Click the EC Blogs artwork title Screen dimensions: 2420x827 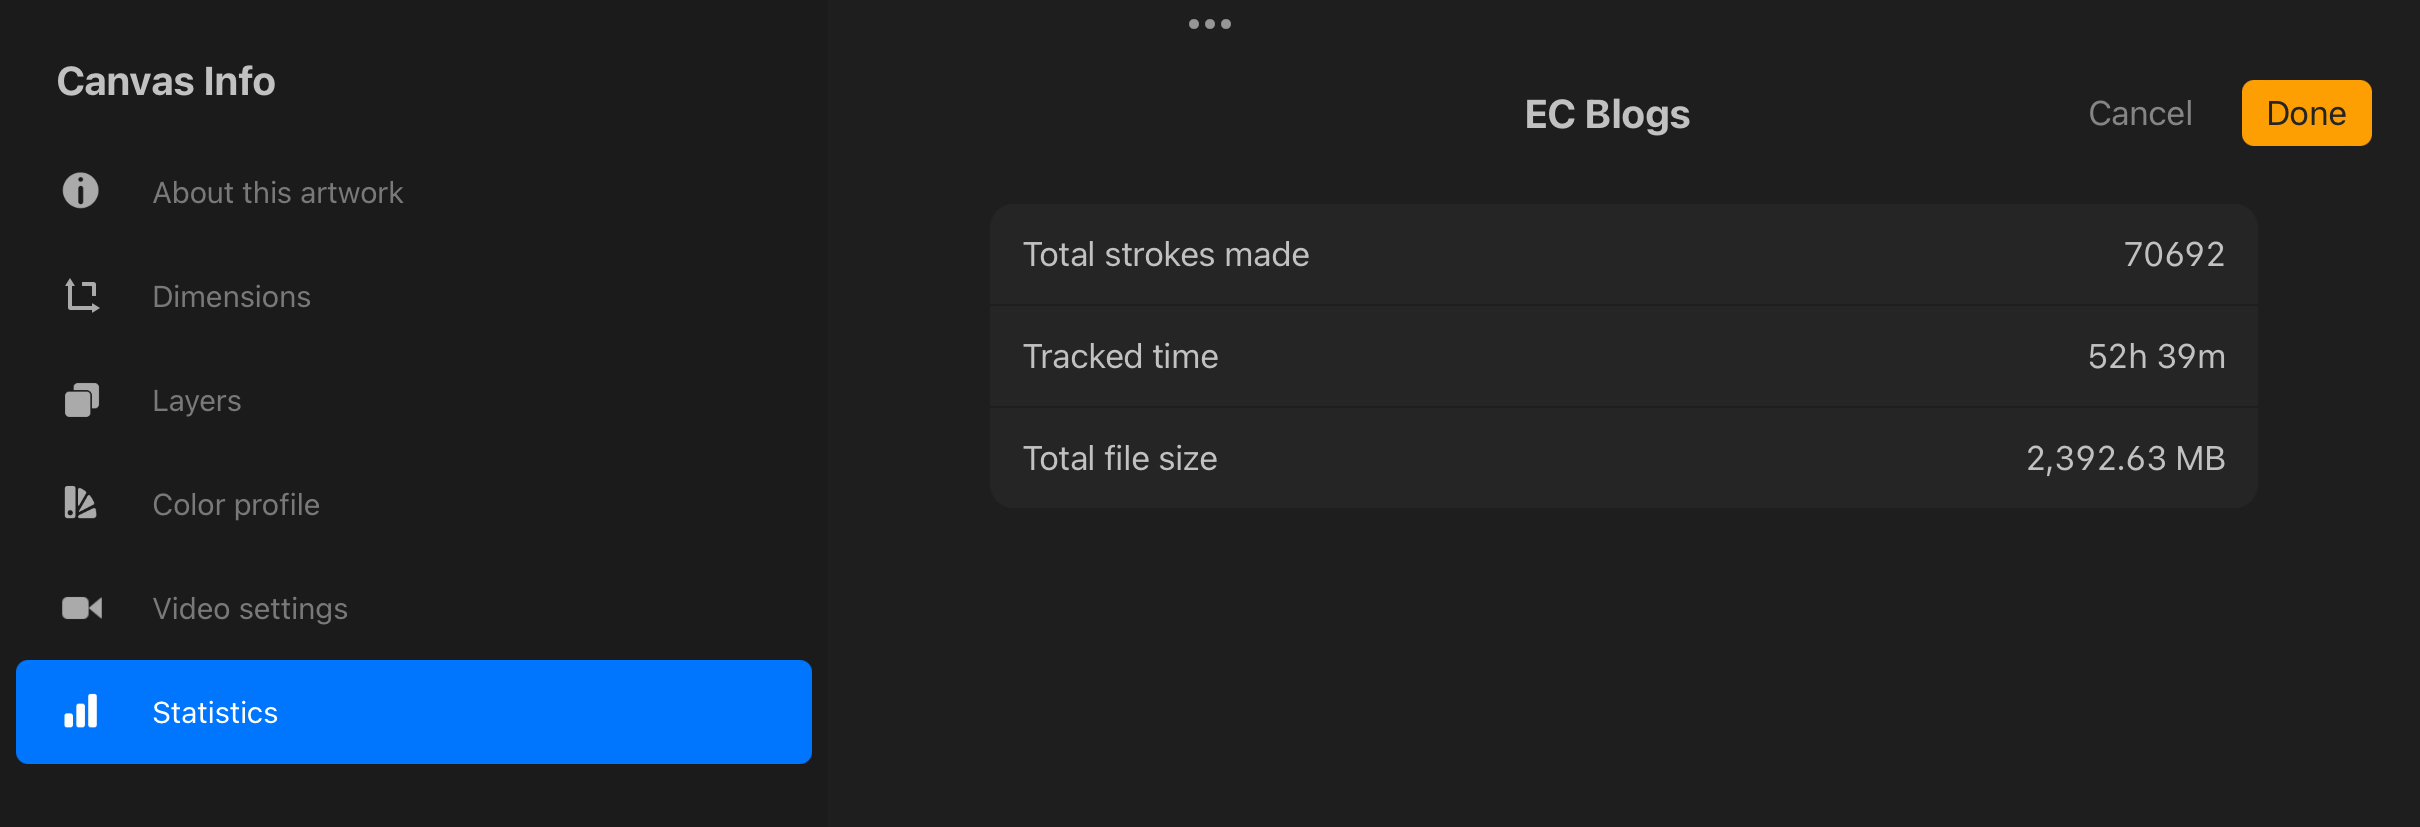coord(1607,115)
